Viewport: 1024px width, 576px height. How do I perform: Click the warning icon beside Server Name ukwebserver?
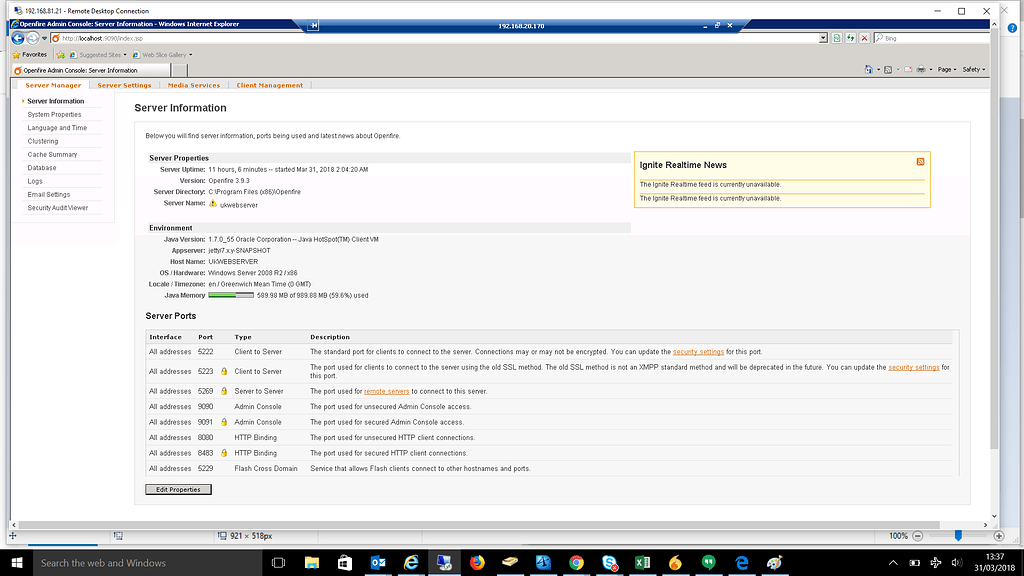pyautogui.click(x=212, y=204)
